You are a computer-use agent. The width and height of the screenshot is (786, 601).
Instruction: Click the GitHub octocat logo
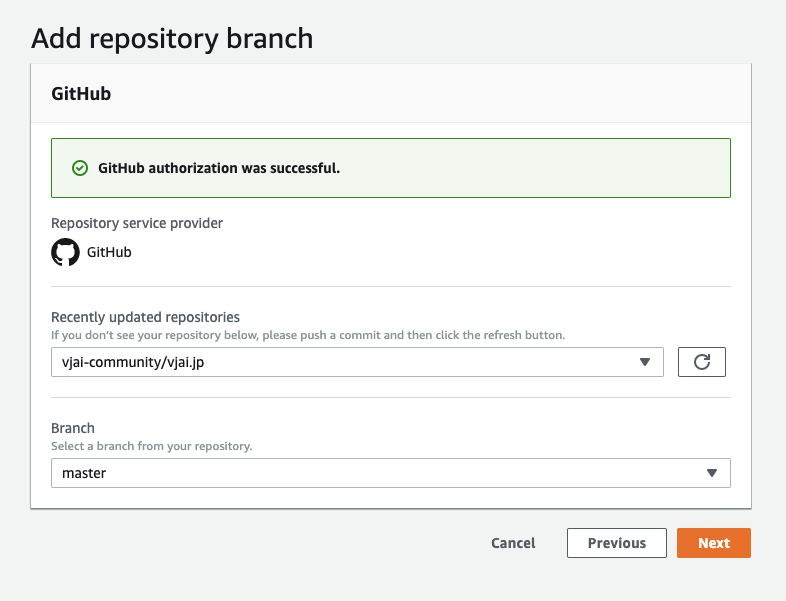(x=65, y=252)
